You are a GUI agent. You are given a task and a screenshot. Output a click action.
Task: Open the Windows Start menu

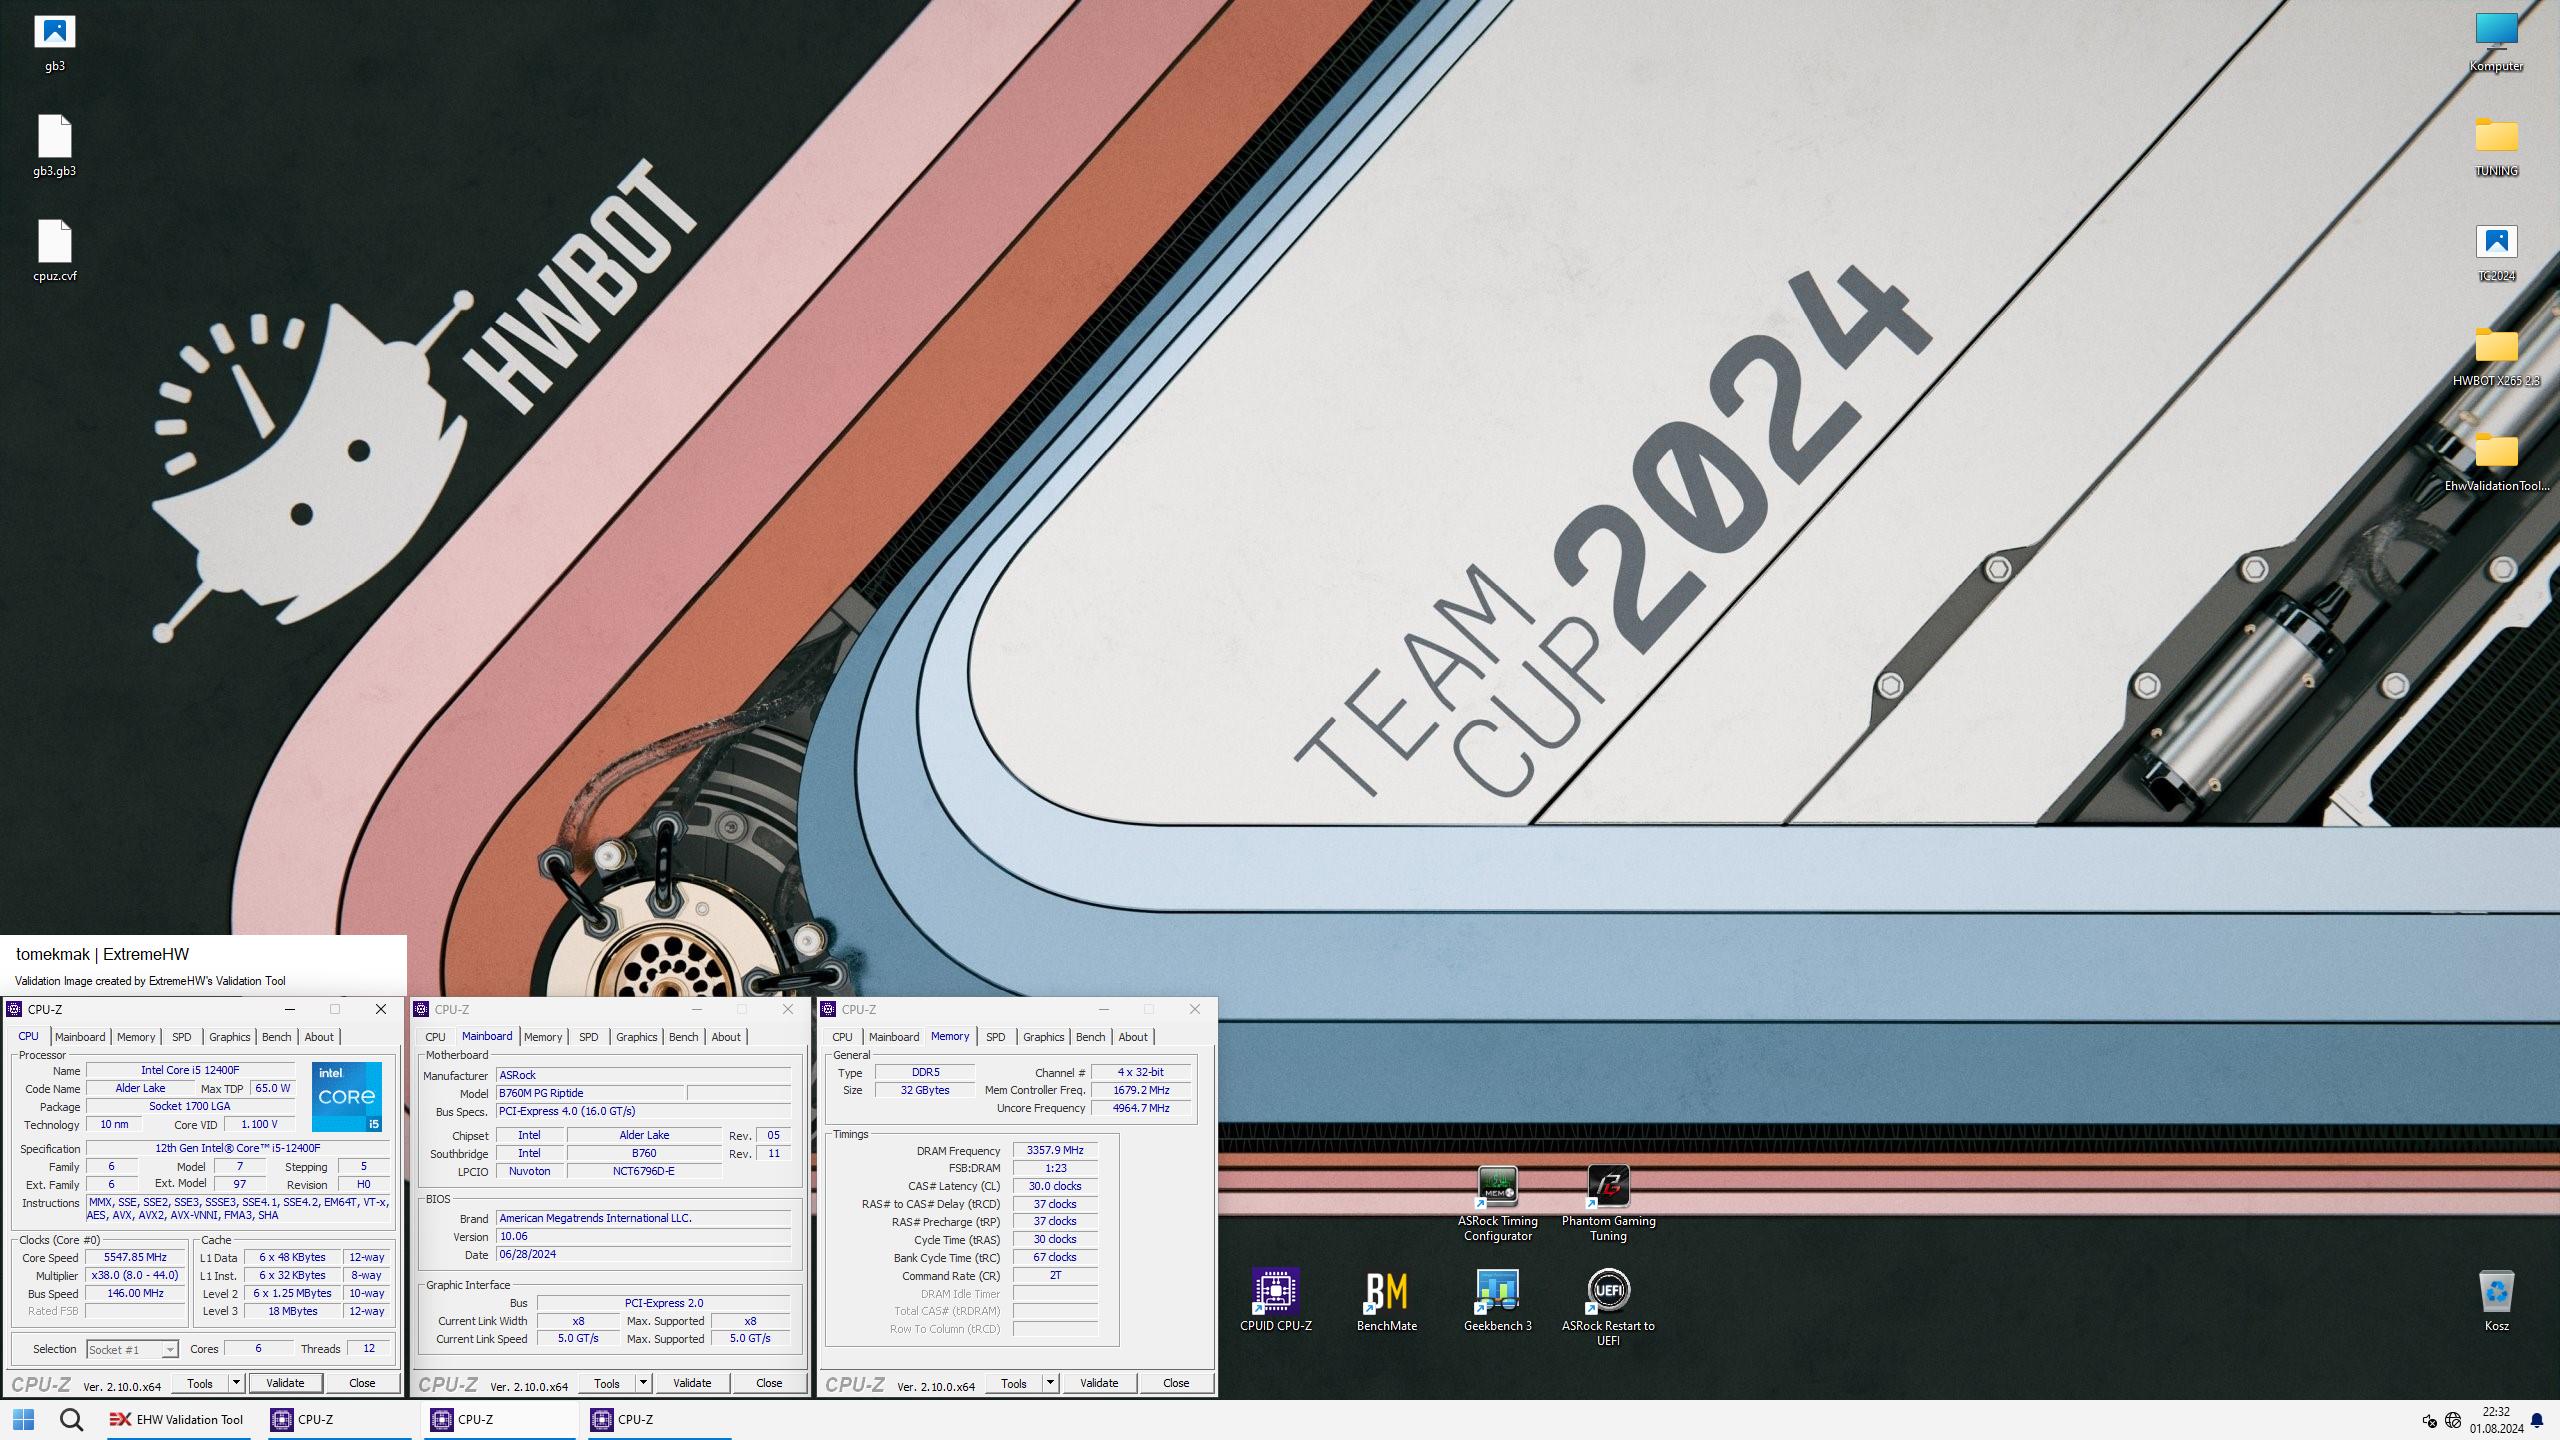(x=23, y=1419)
